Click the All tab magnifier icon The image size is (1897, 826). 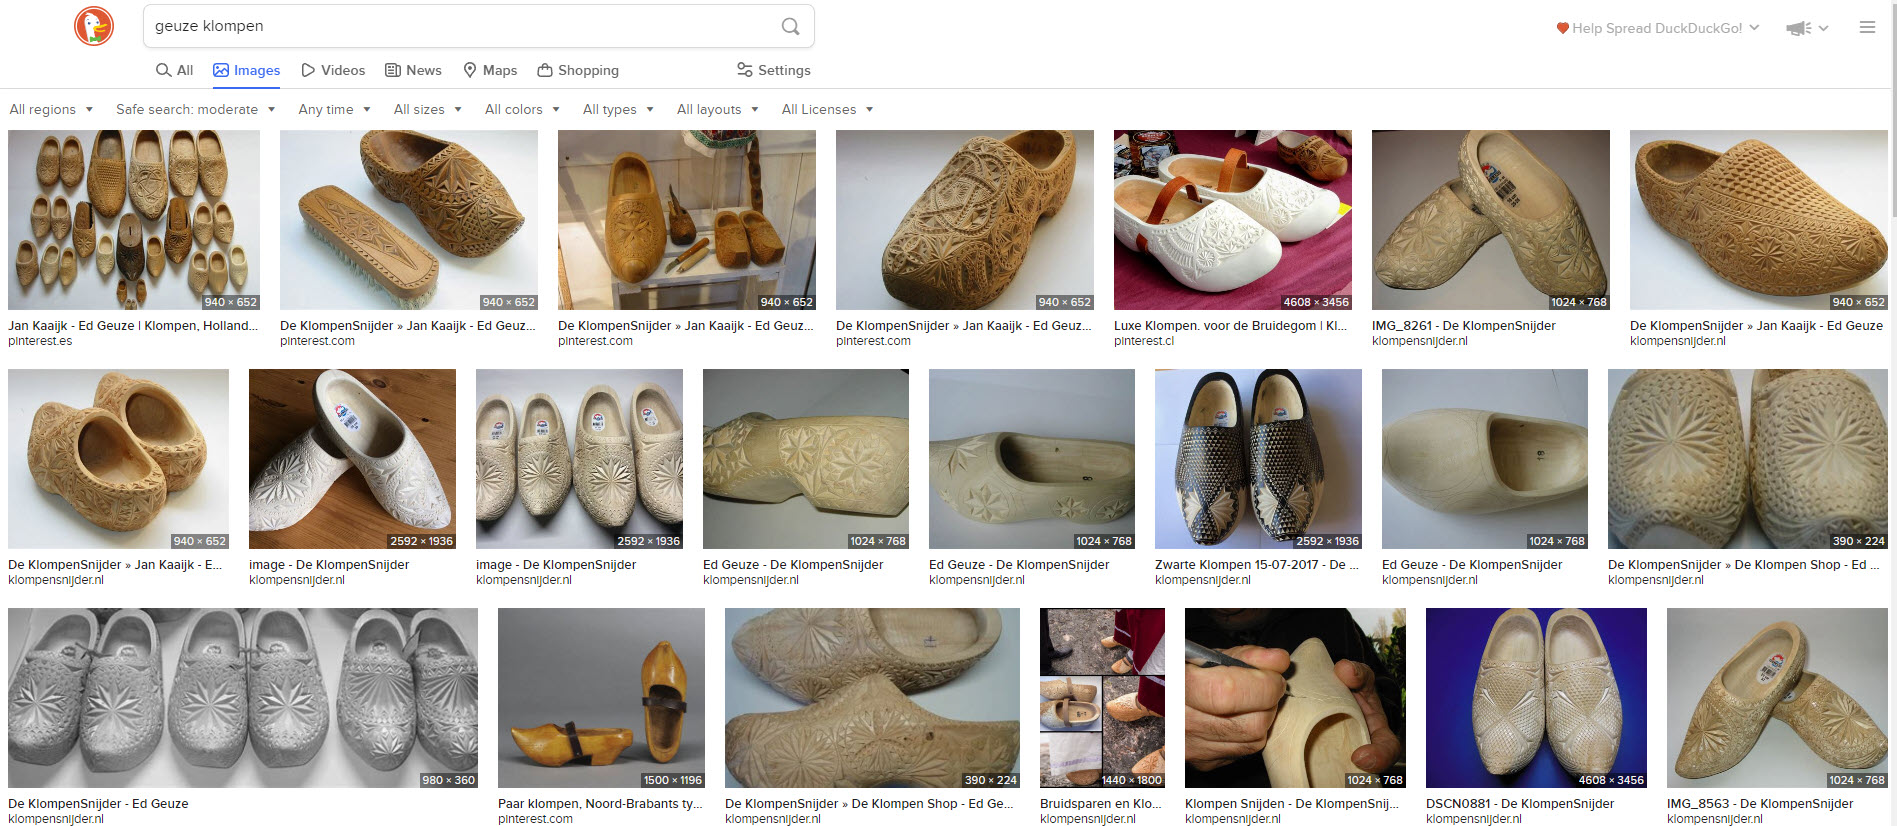pos(163,70)
